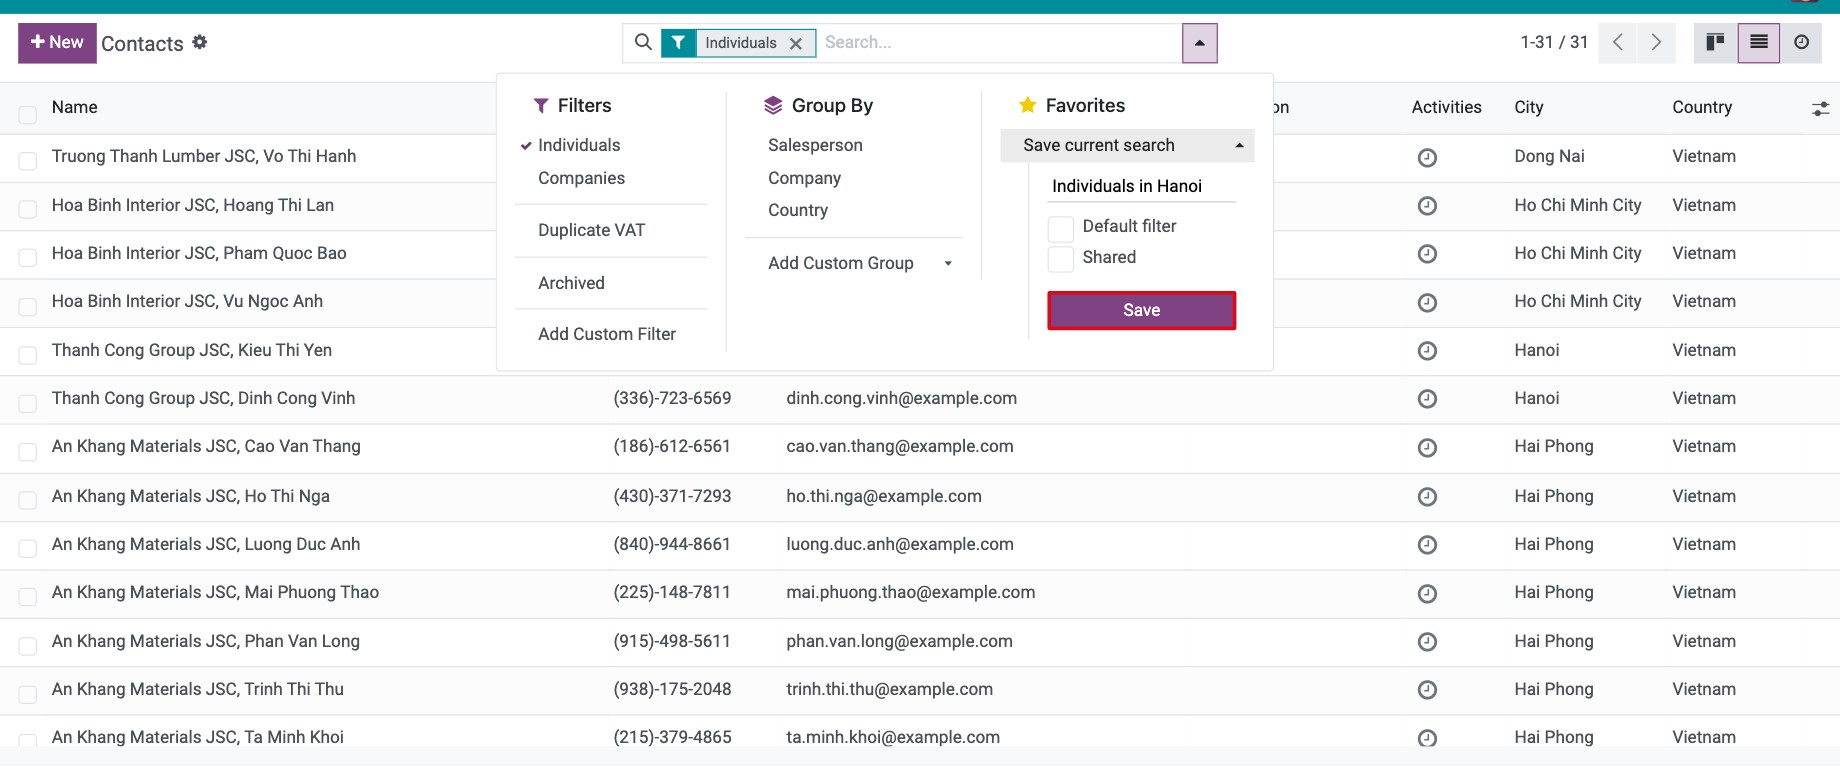Enable the Default filter checkbox
Viewport: 1840px width, 766px height.
(x=1061, y=228)
